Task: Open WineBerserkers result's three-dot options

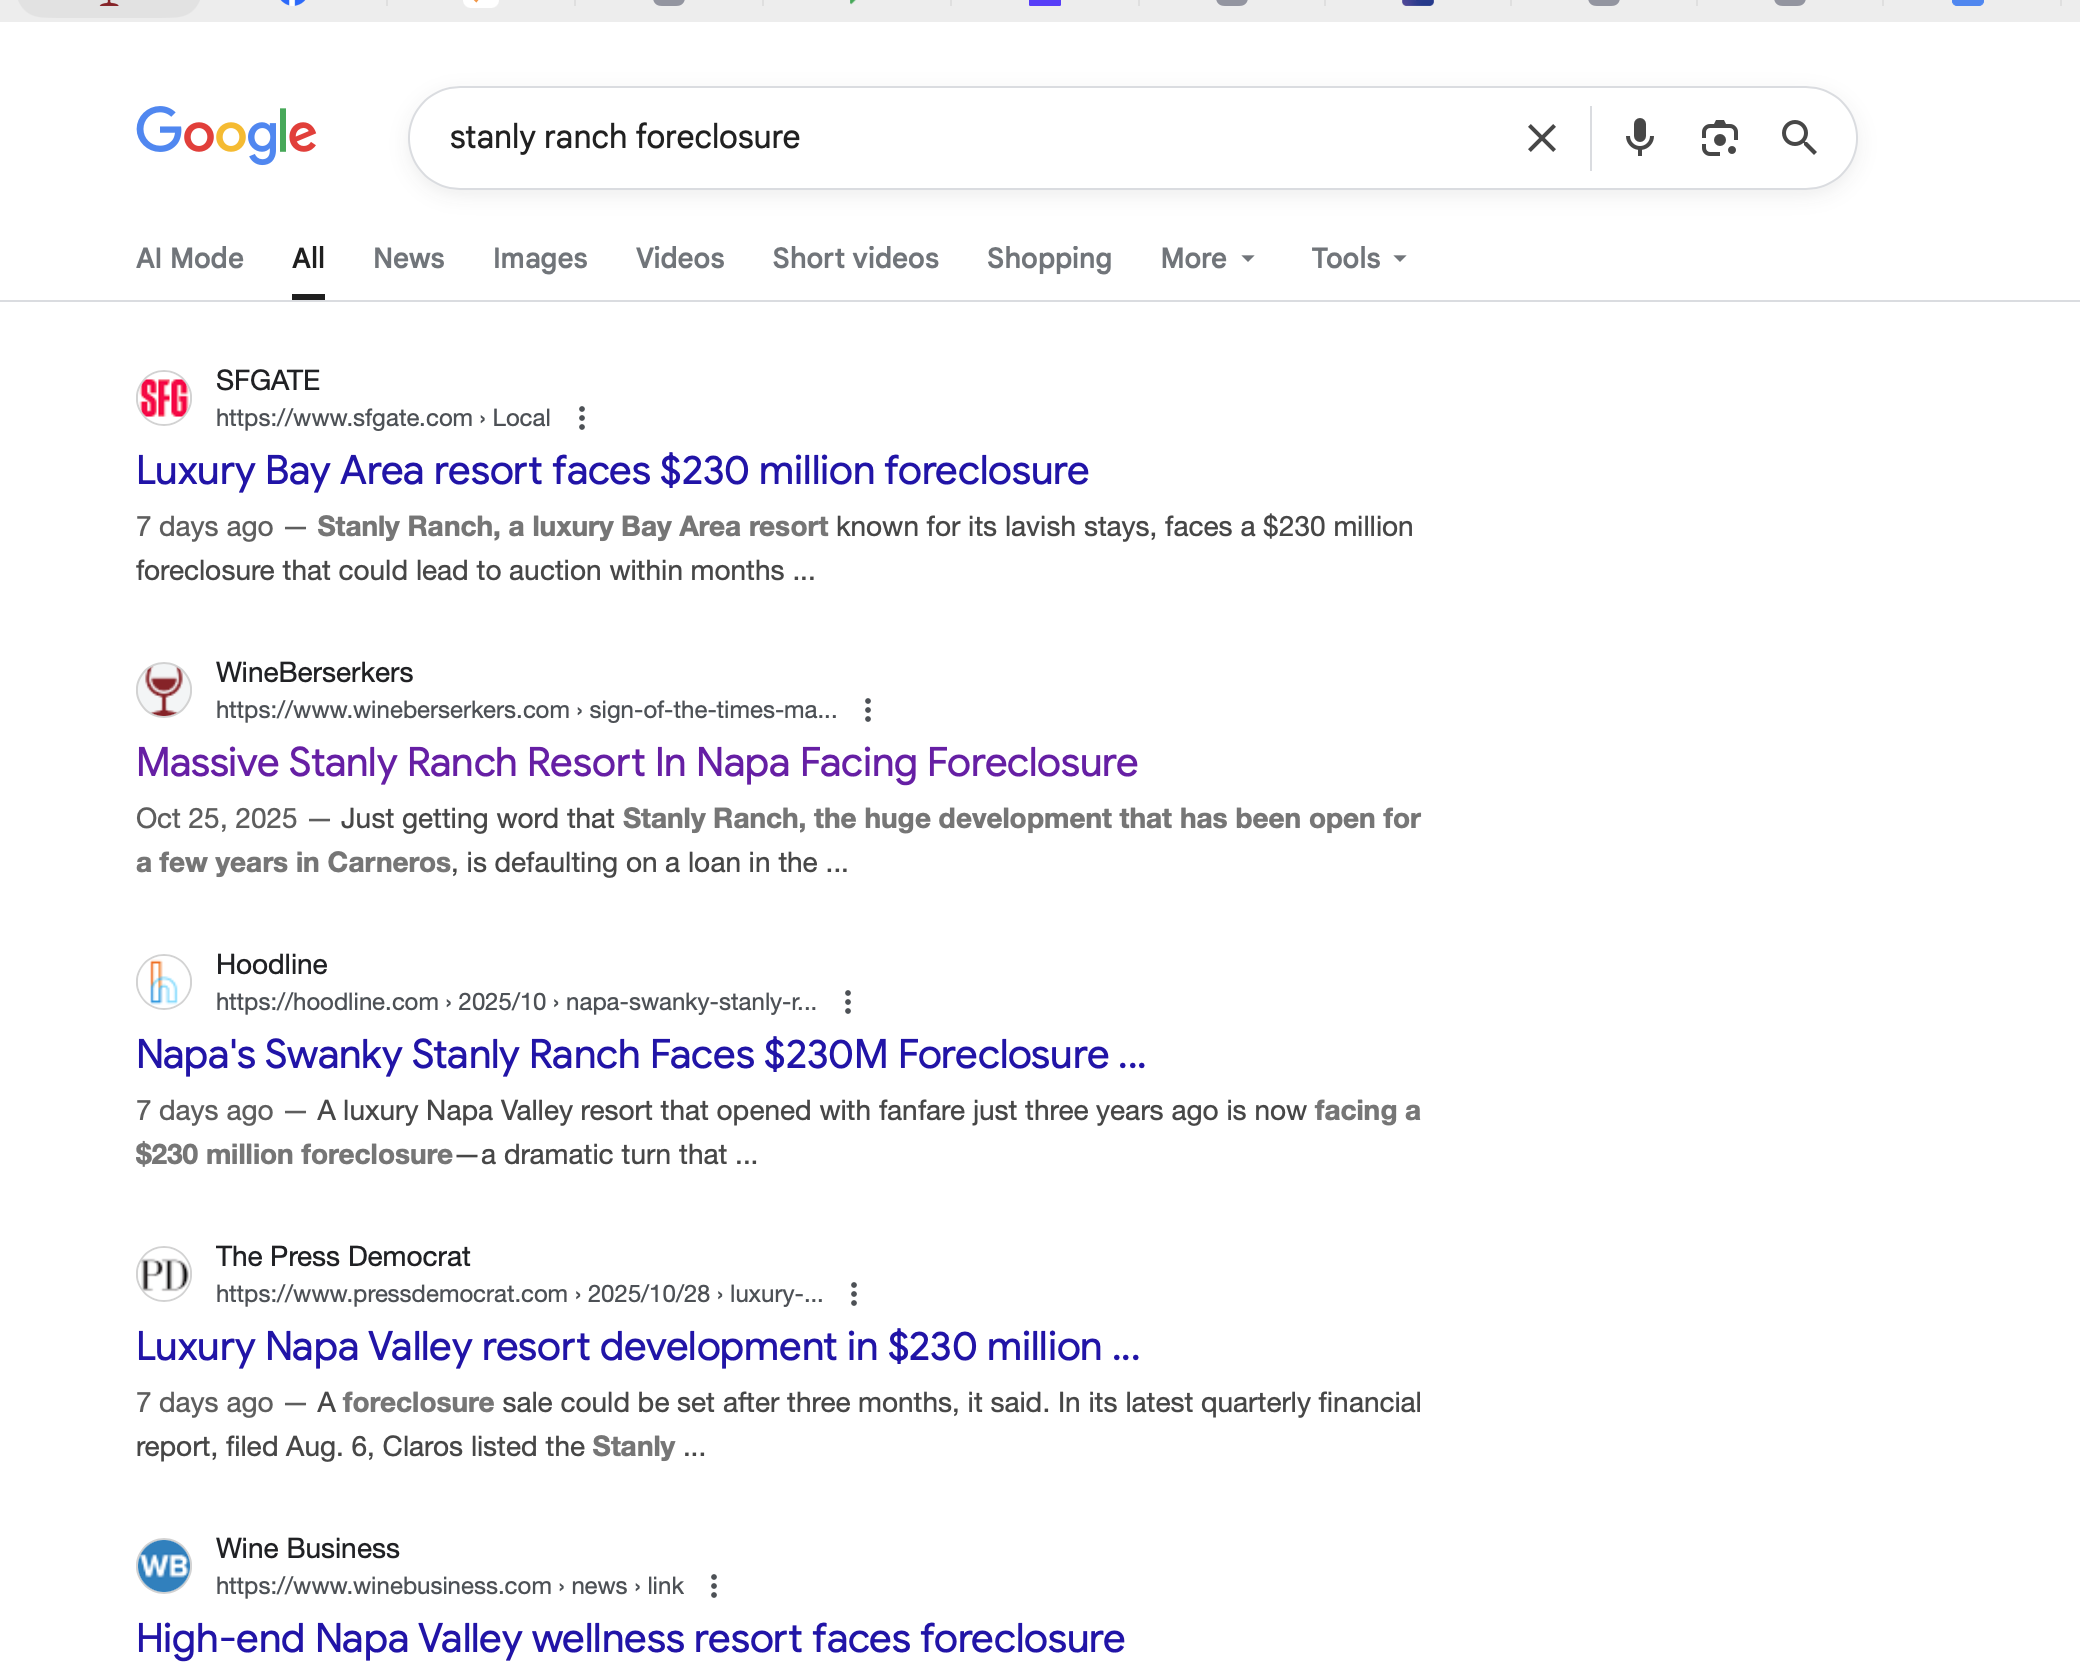Action: tap(868, 710)
